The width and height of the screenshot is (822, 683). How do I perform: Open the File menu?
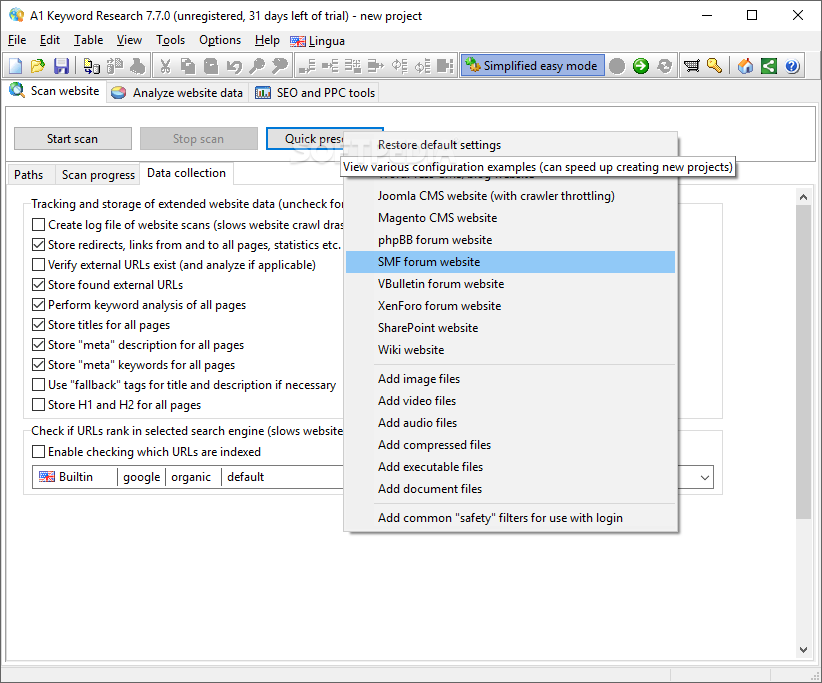[x=17, y=40]
